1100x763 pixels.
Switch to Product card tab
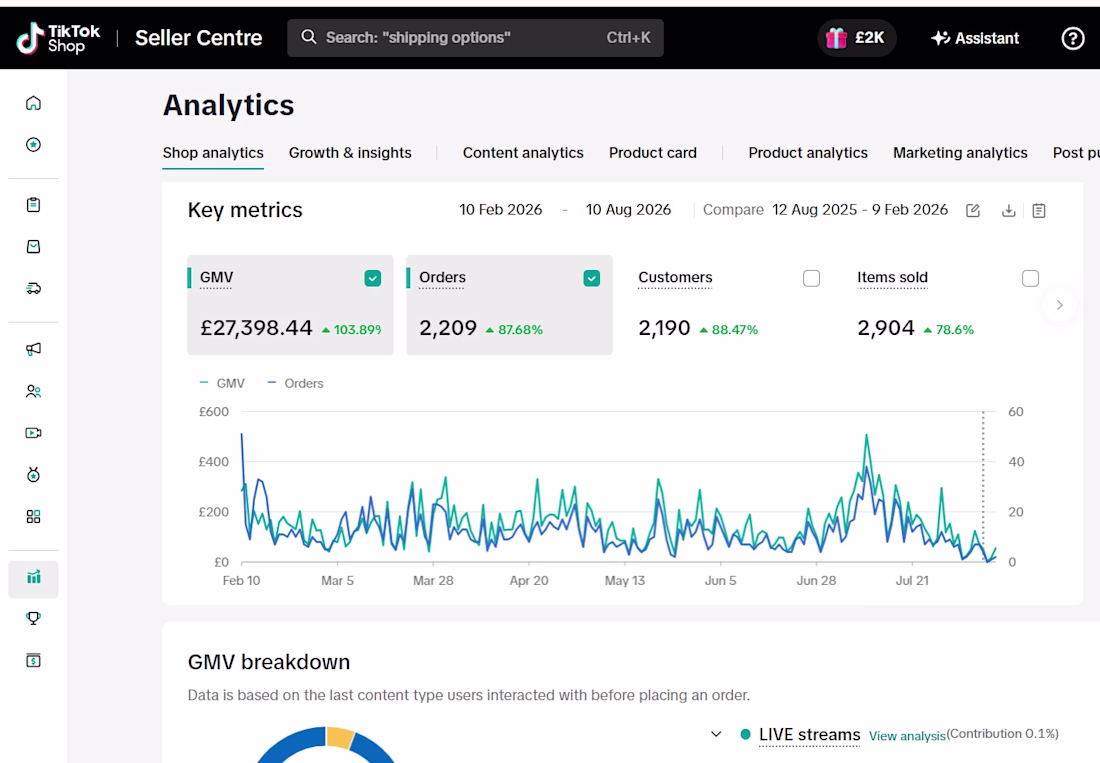[652, 153]
